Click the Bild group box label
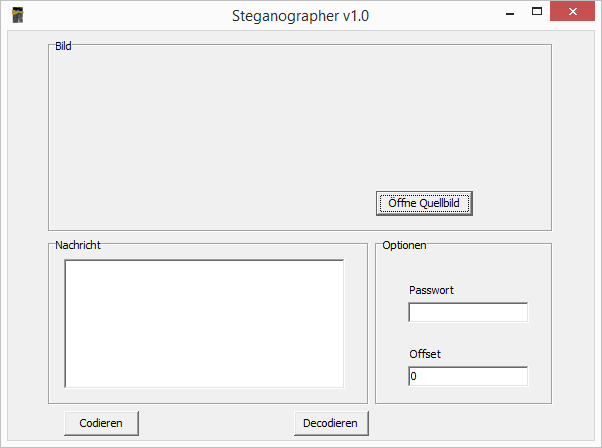This screenshot has height=448, width=602. pos(63,46)
